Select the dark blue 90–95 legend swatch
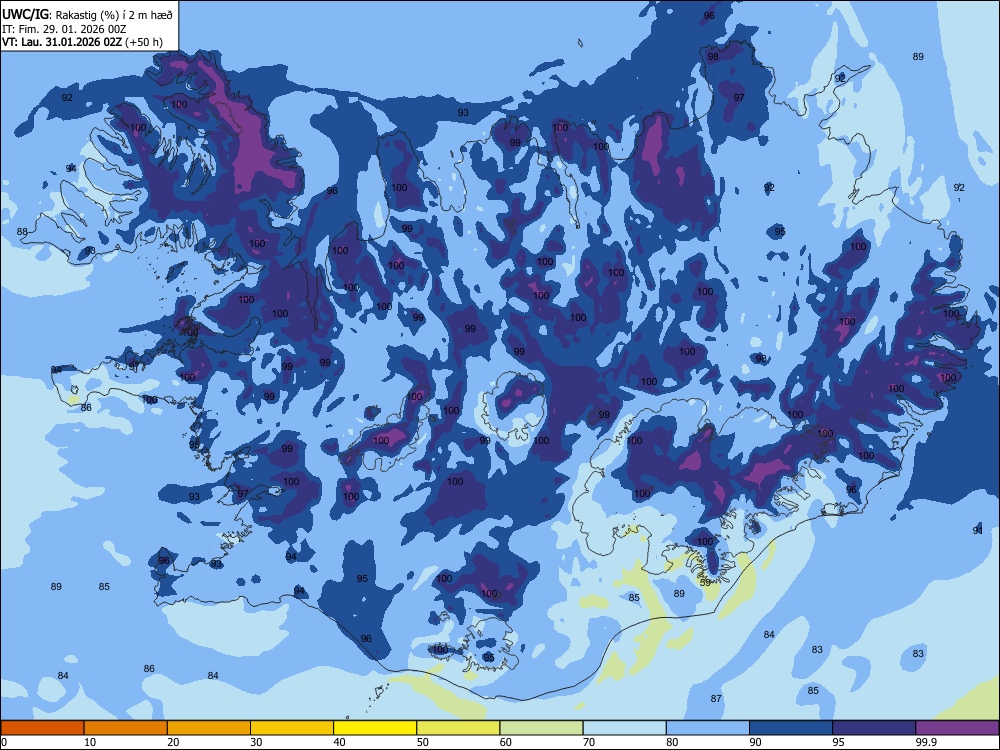Screen dimensions: 1000x750 tap(791, 728)
